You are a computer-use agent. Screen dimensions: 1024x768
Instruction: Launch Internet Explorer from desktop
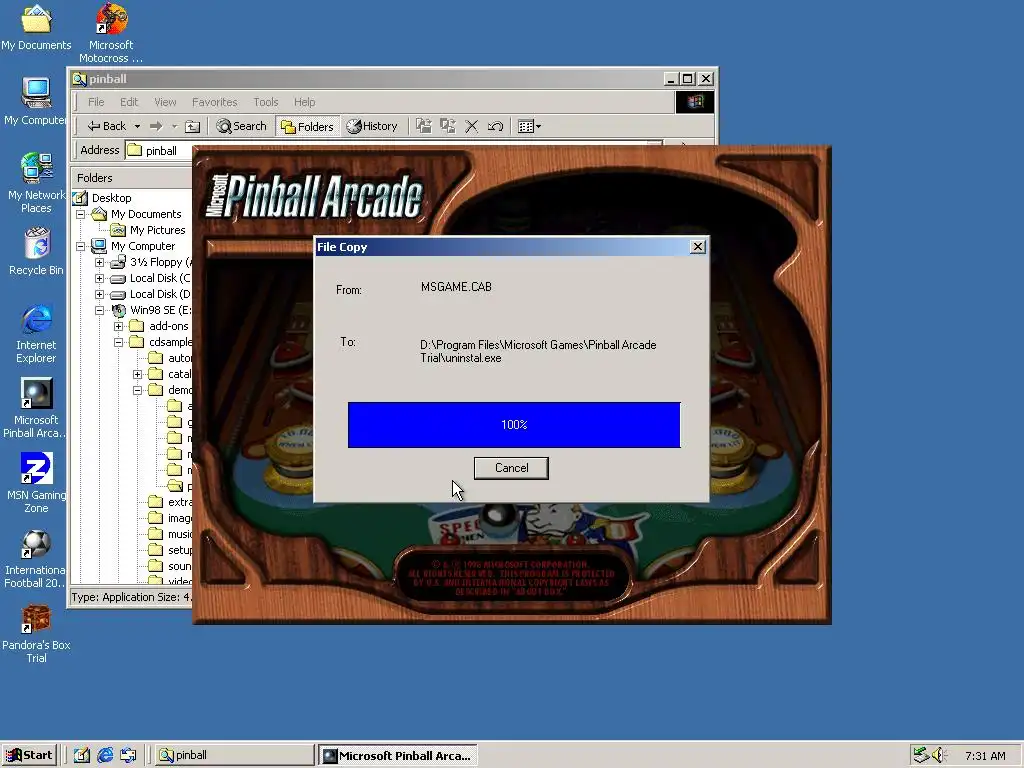tap(36, 334)
